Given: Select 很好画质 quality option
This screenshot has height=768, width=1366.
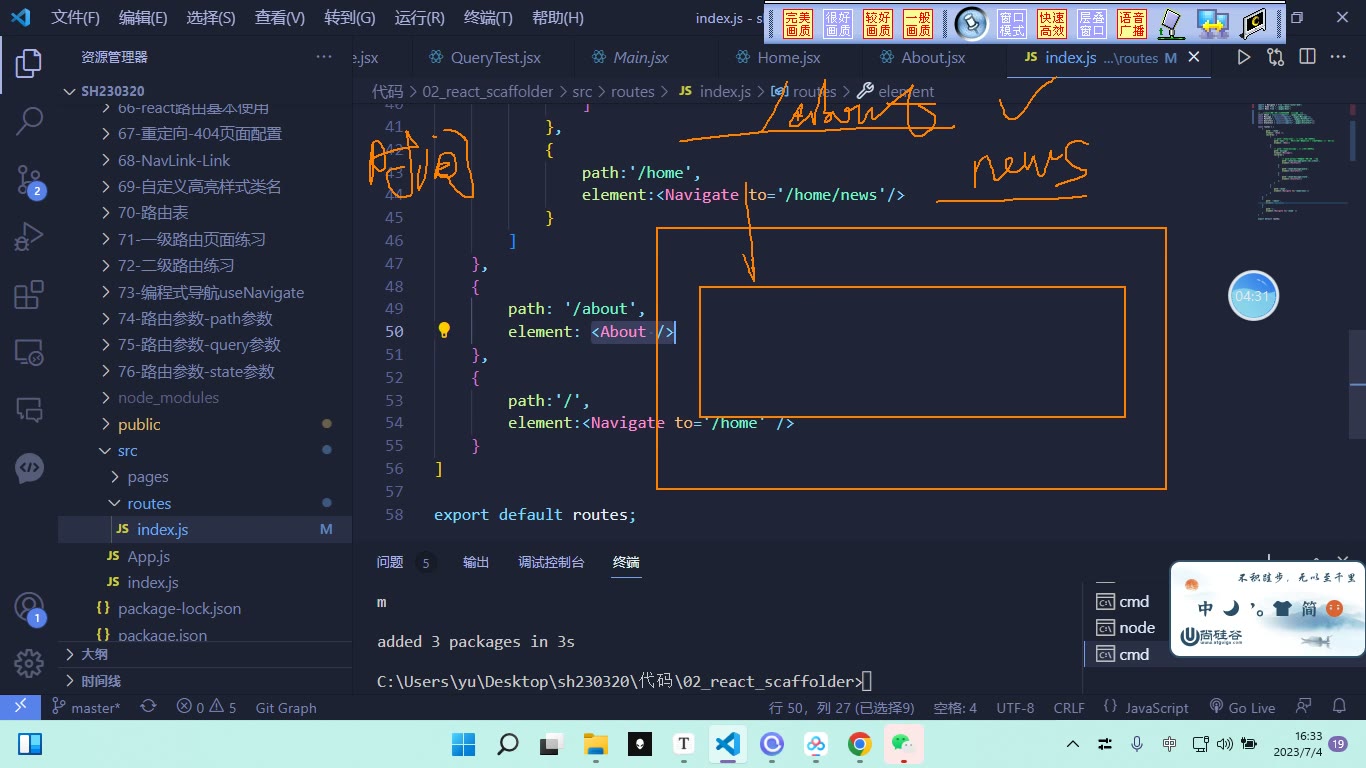Looking at the screenshot, I should point(838,24).
